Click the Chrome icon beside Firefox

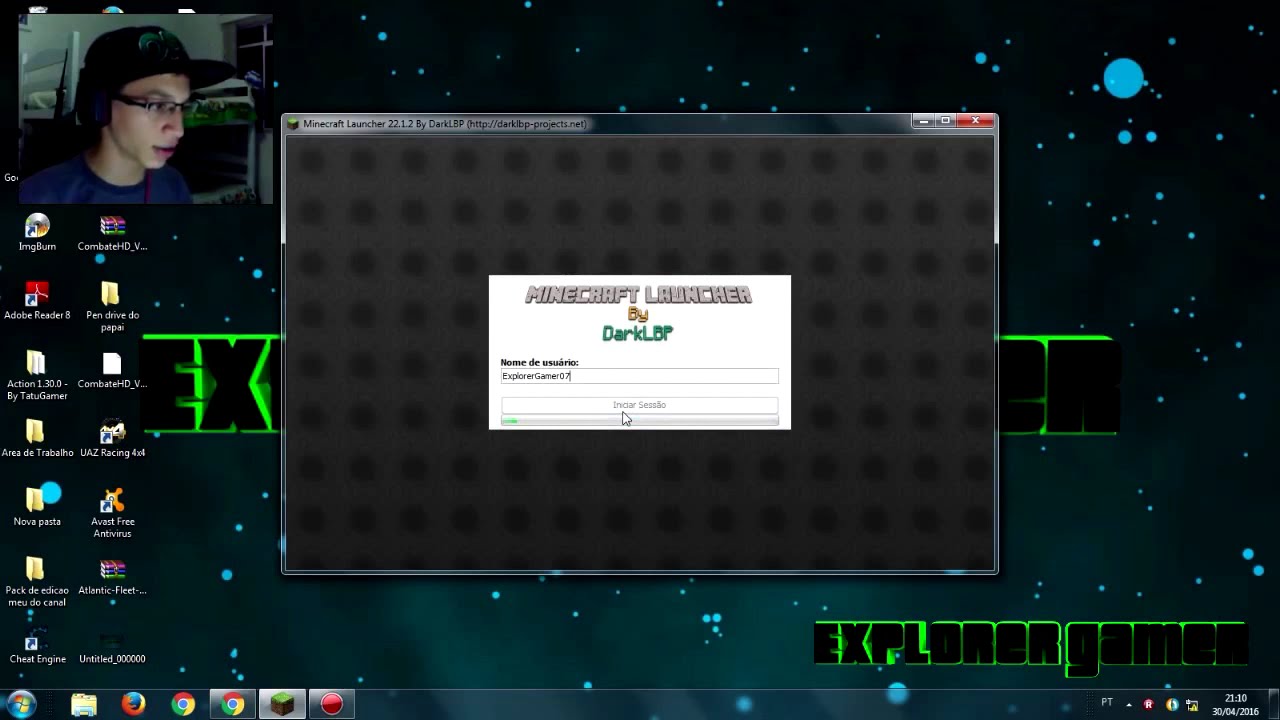click(182, 705)
